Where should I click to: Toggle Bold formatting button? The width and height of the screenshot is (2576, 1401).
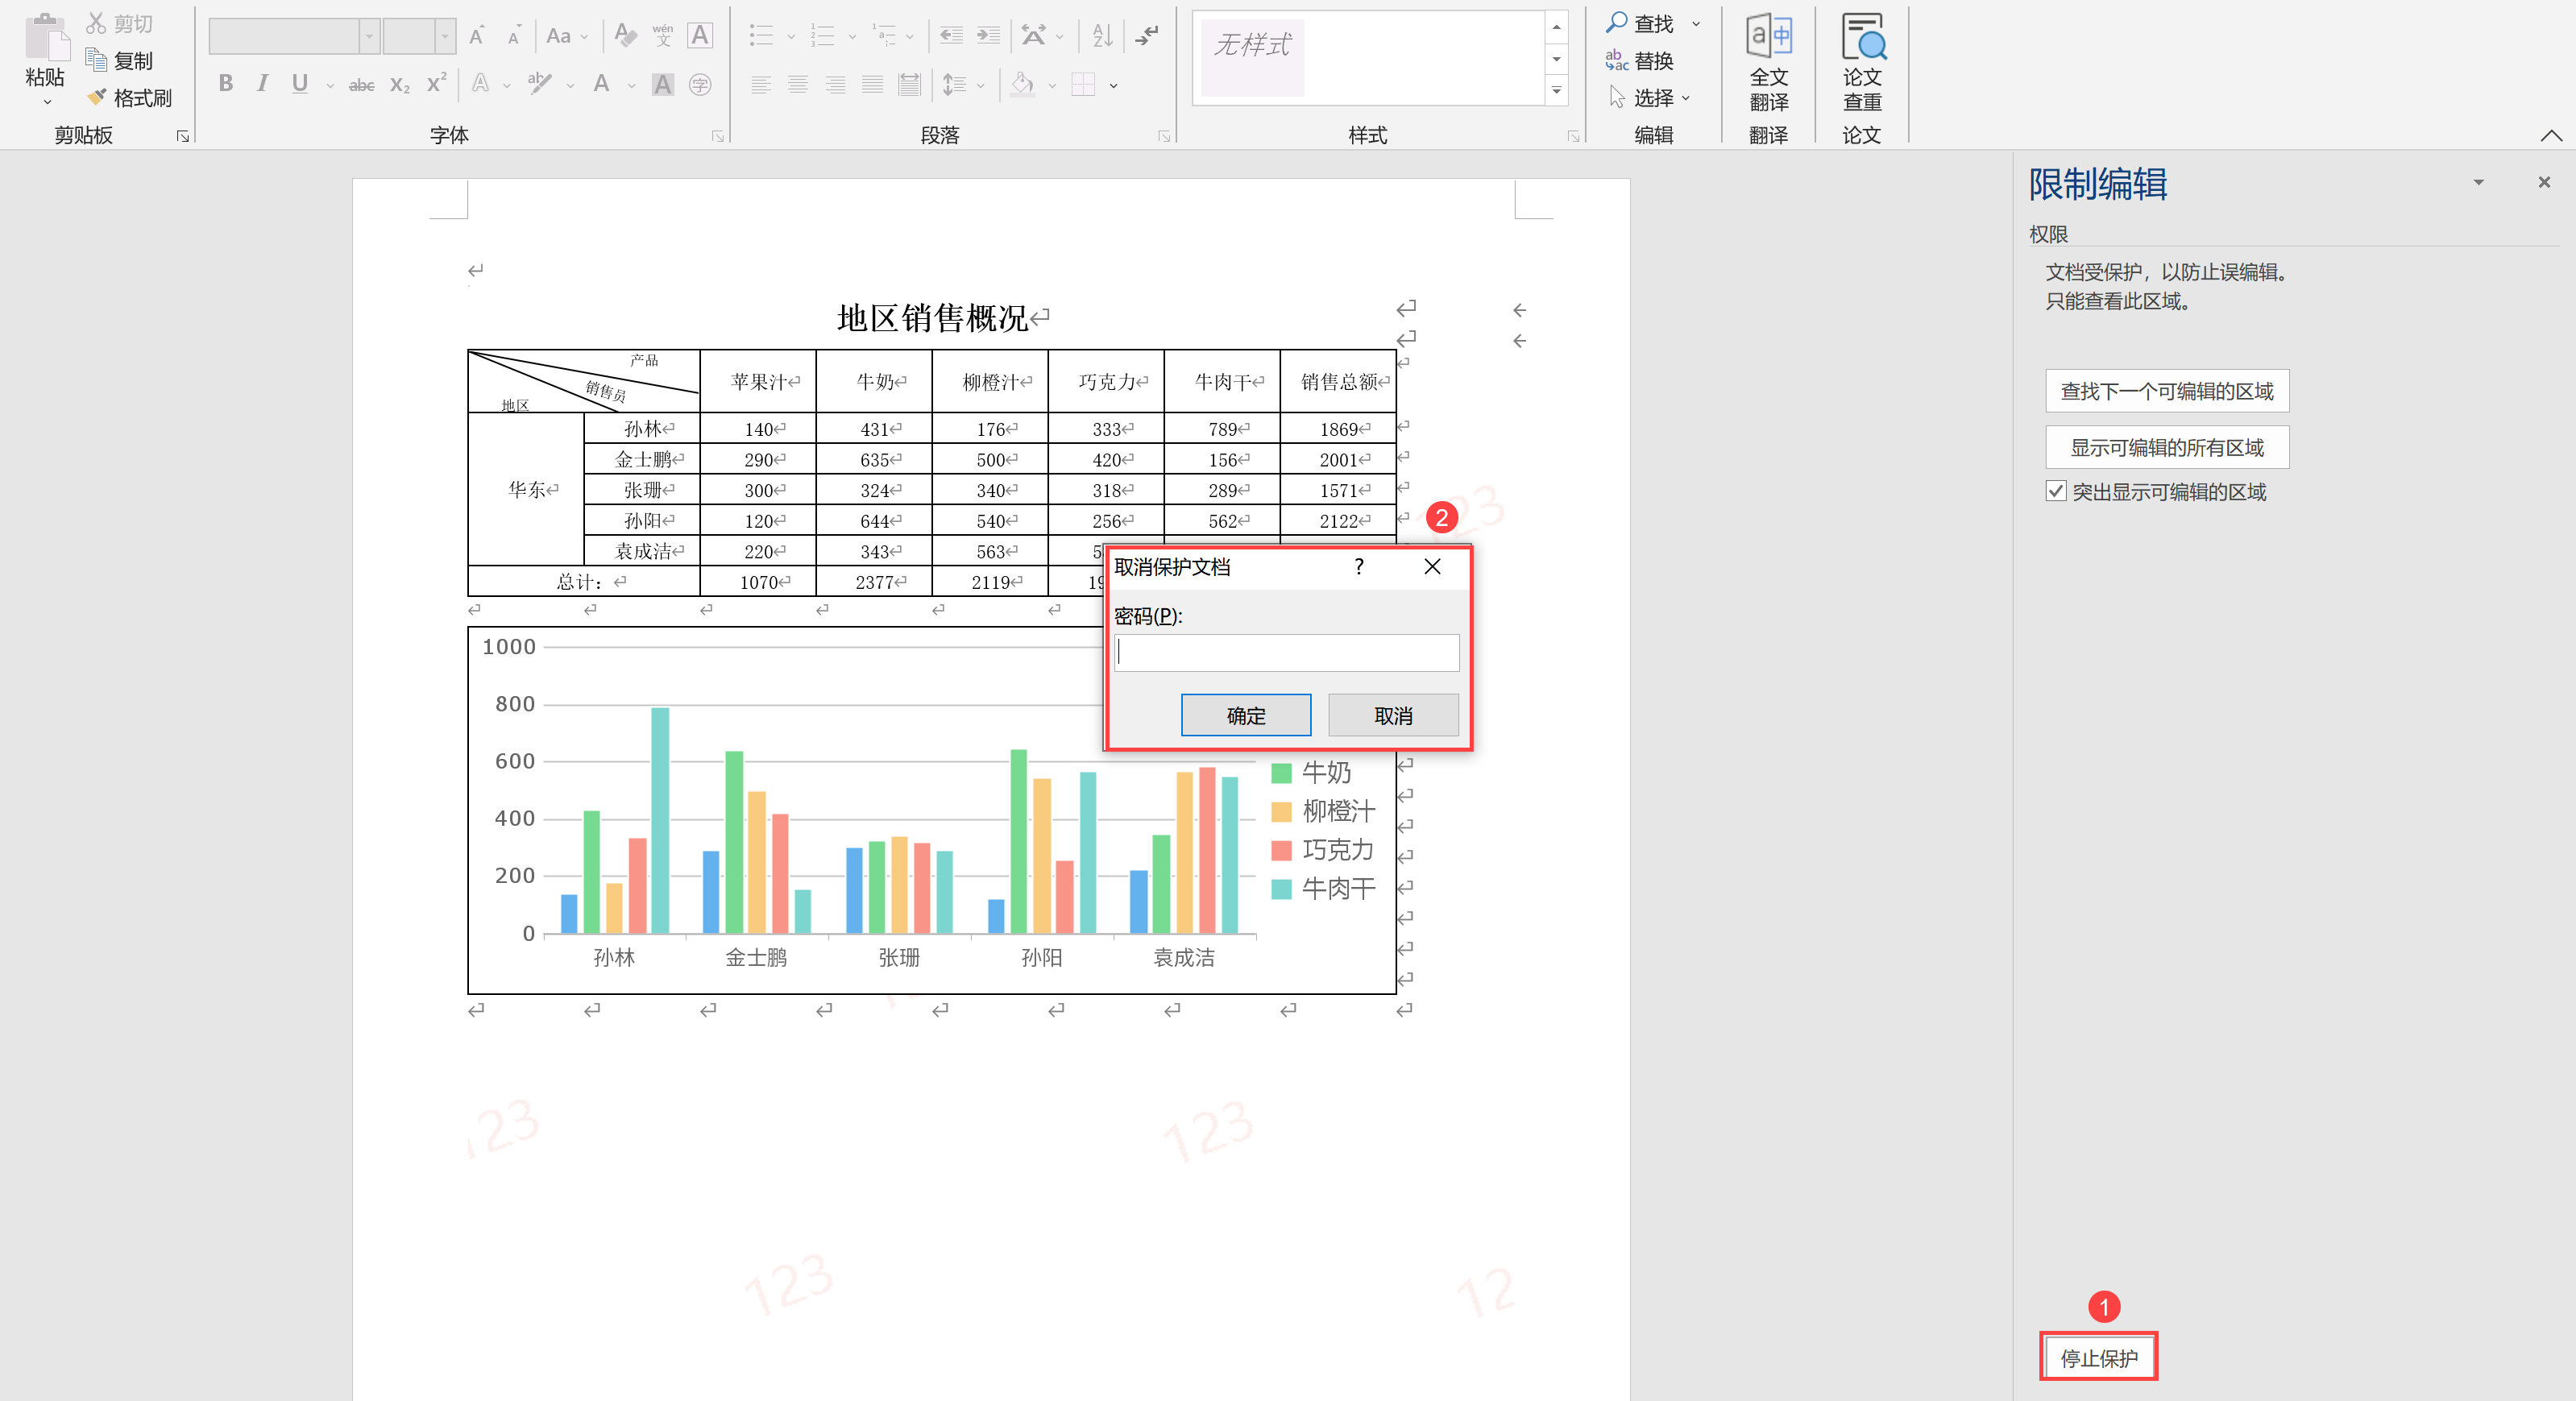tap(226, 84)
